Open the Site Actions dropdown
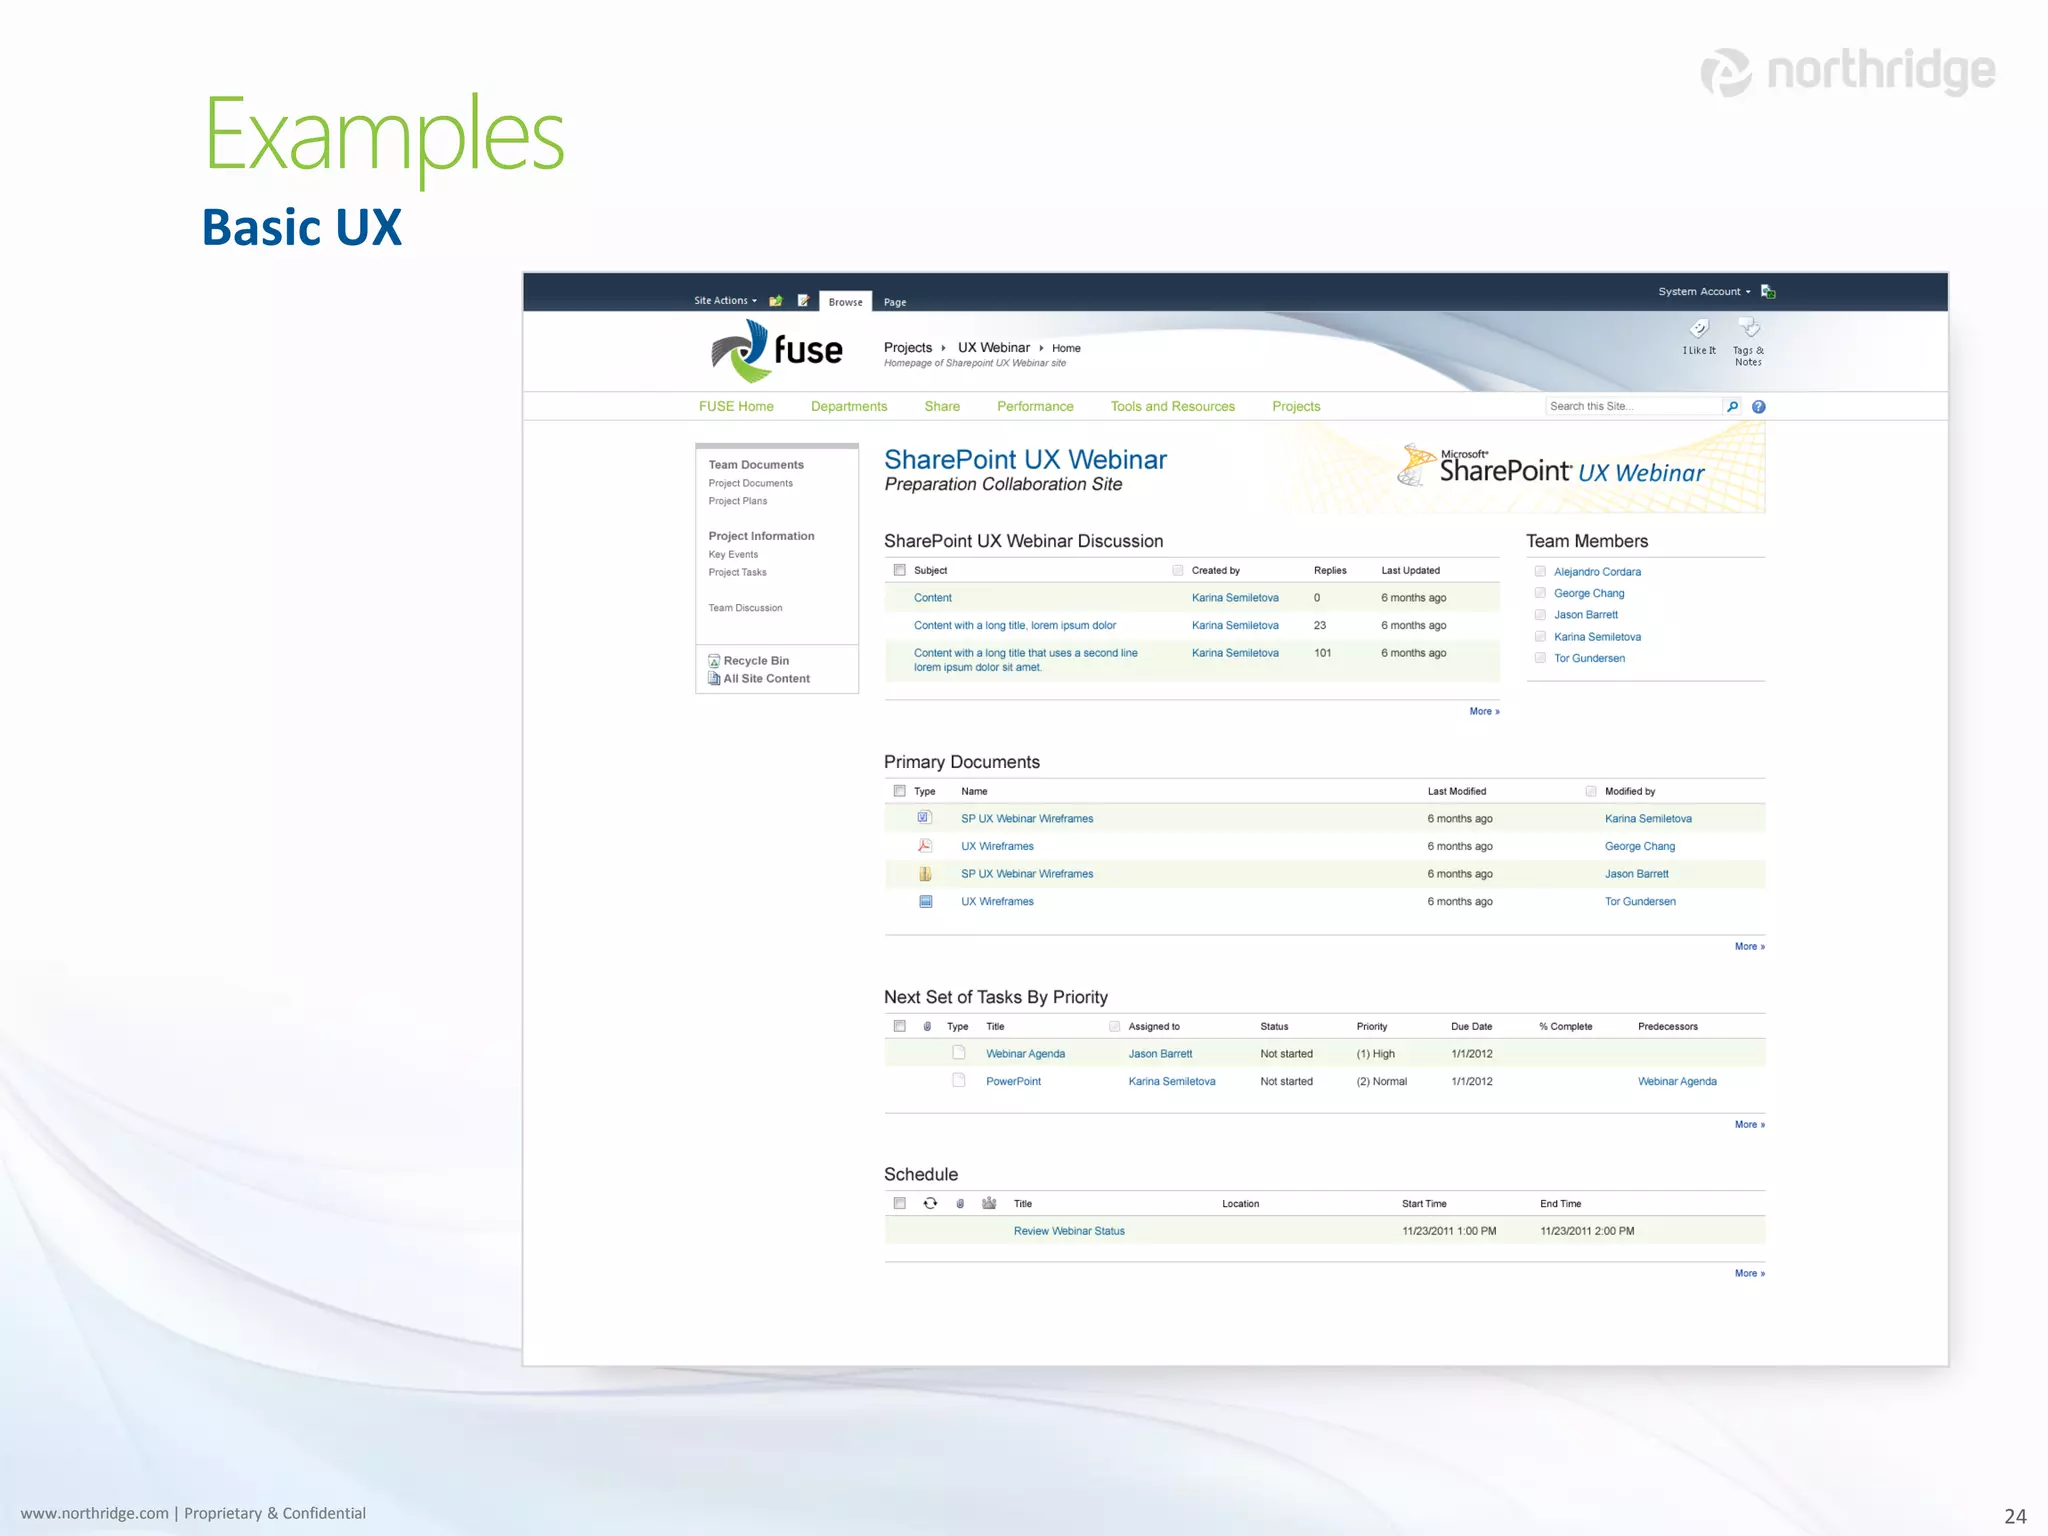 (726, 300)
